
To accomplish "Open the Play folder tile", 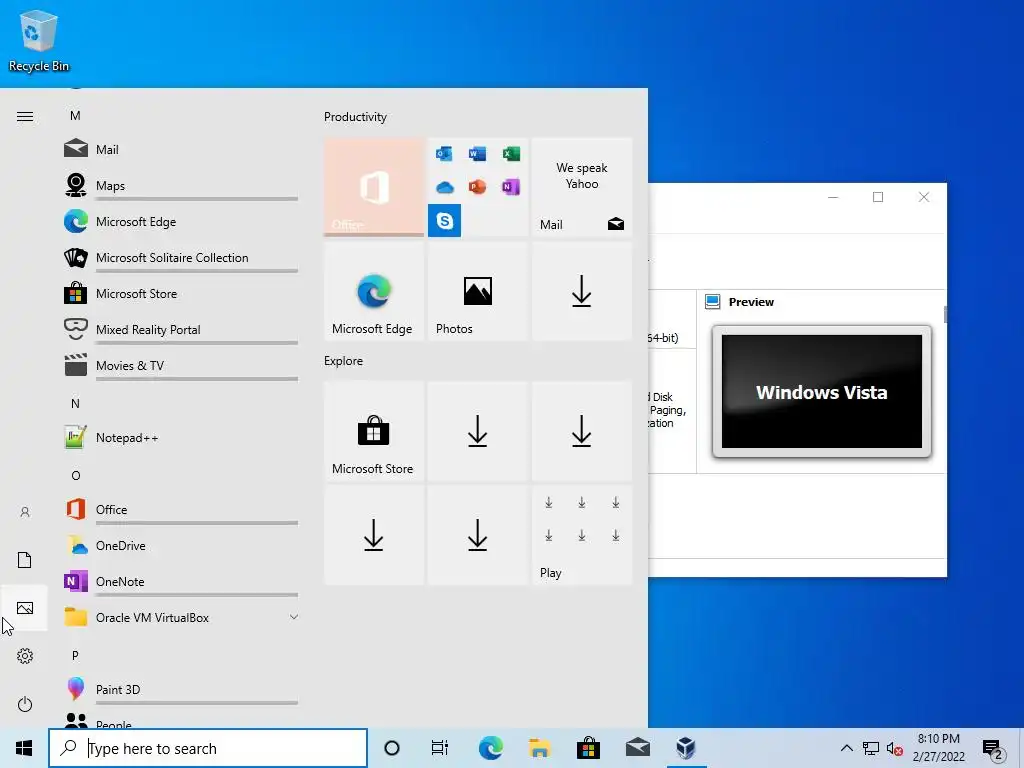I will [582, 535].
